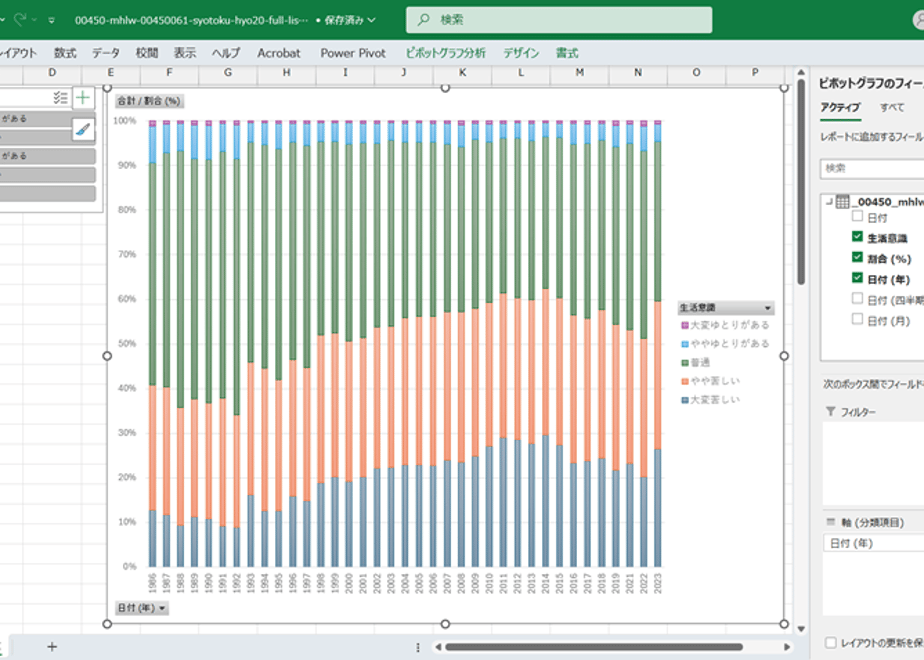Switch to すべて tab in field pane
This screenshot has height=660, width=924.
892,107
